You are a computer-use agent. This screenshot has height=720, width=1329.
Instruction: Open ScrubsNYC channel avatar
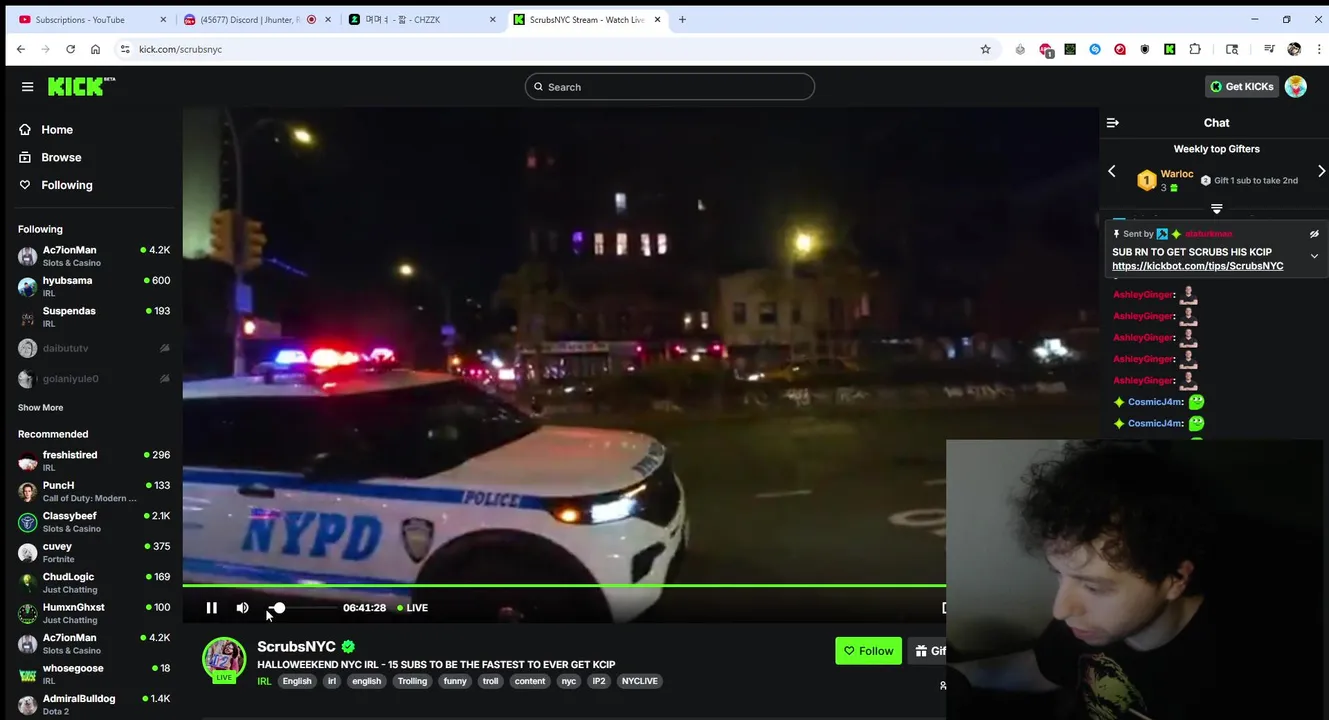pos(224,660)
